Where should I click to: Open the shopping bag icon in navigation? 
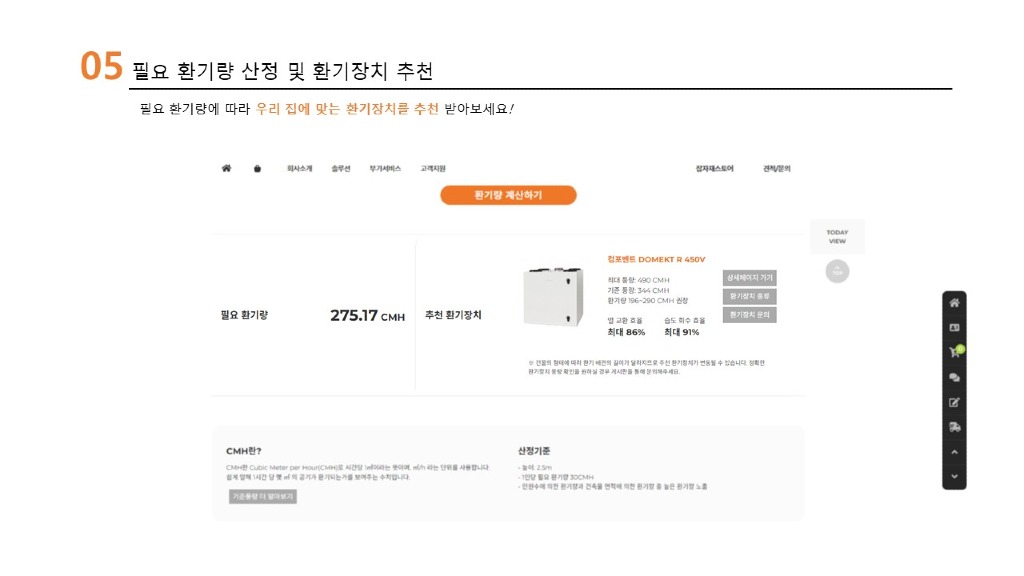pyautogui.click(x=257, y=169)
